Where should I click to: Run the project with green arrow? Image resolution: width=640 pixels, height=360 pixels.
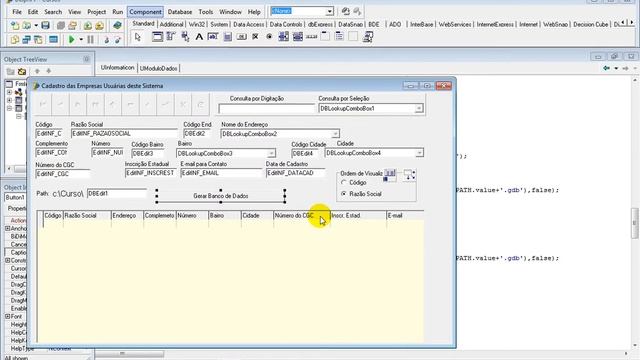coord(72,40)
